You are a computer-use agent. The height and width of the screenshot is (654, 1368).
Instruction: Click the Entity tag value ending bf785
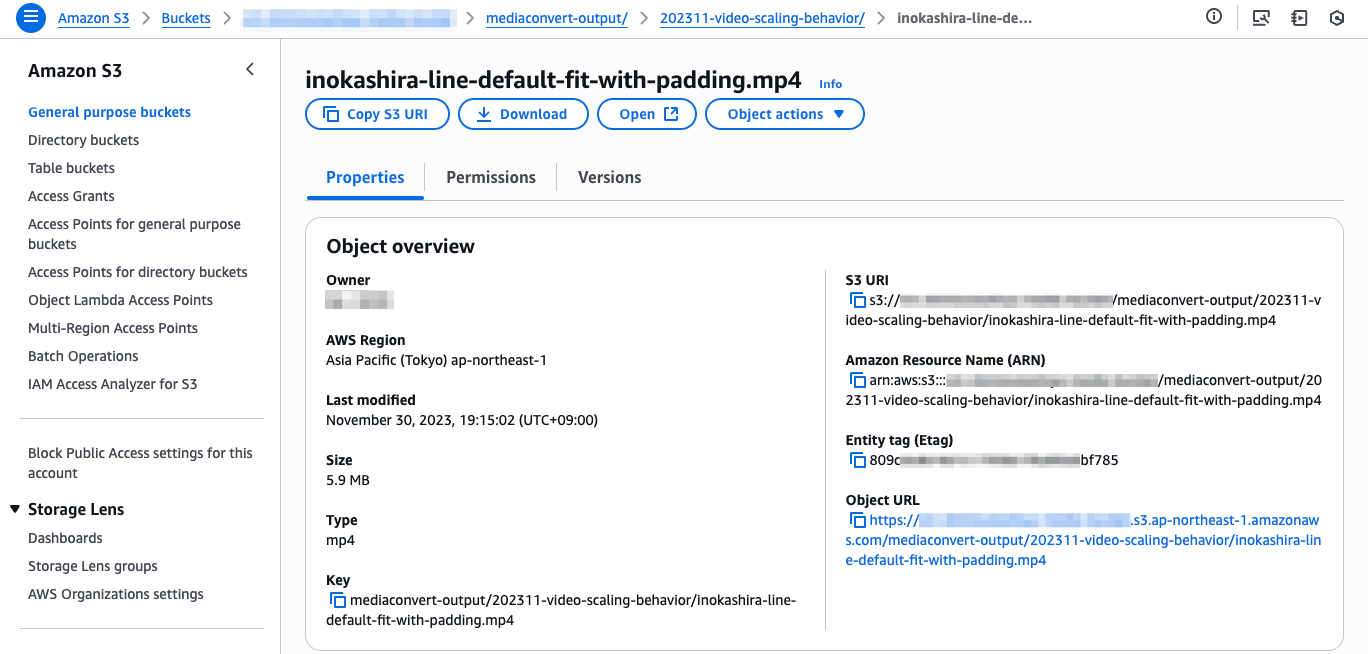coord(994,460)
